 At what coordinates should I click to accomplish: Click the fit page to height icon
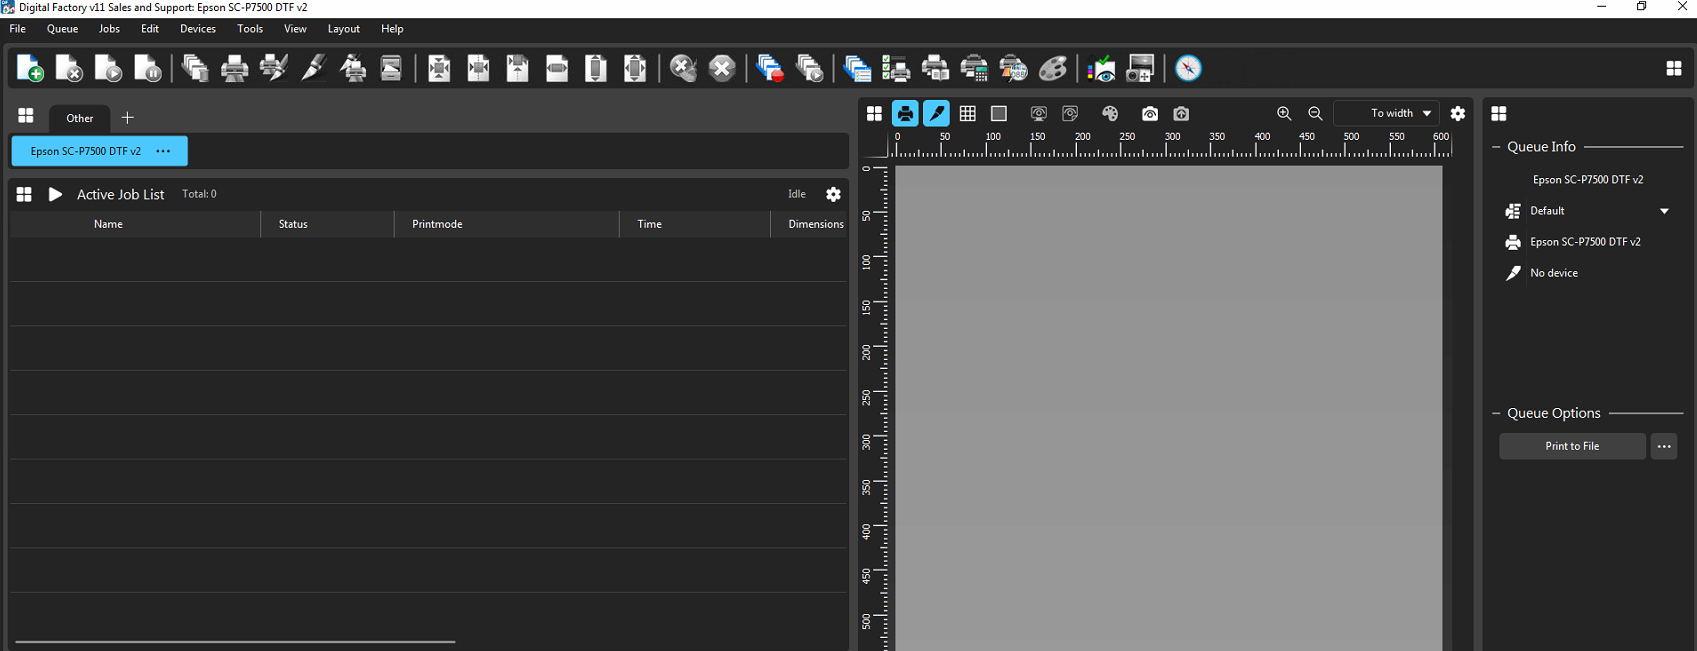(x=596, y=68)
